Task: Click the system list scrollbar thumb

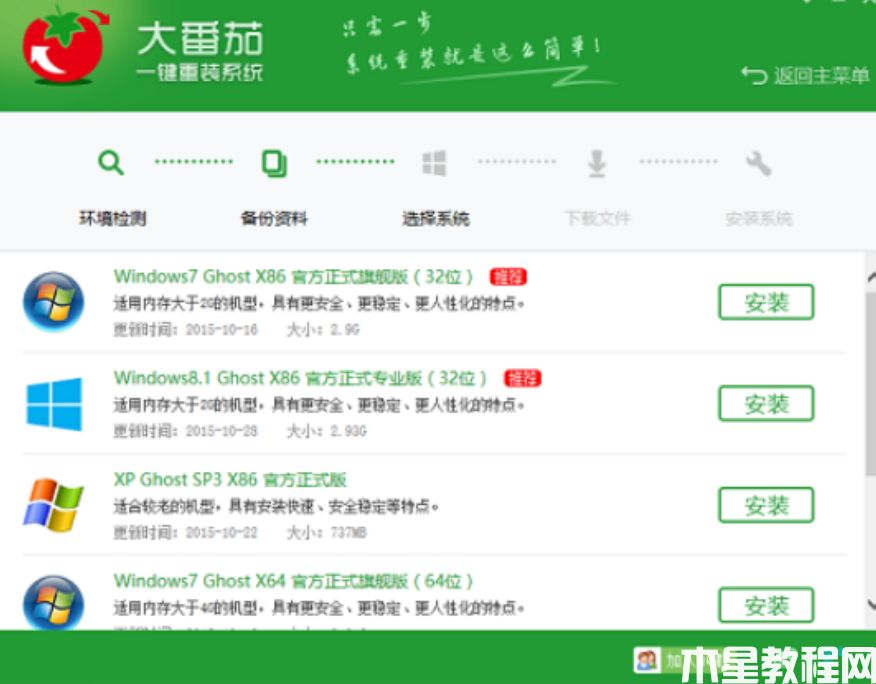Action: (x=871, y=383)
